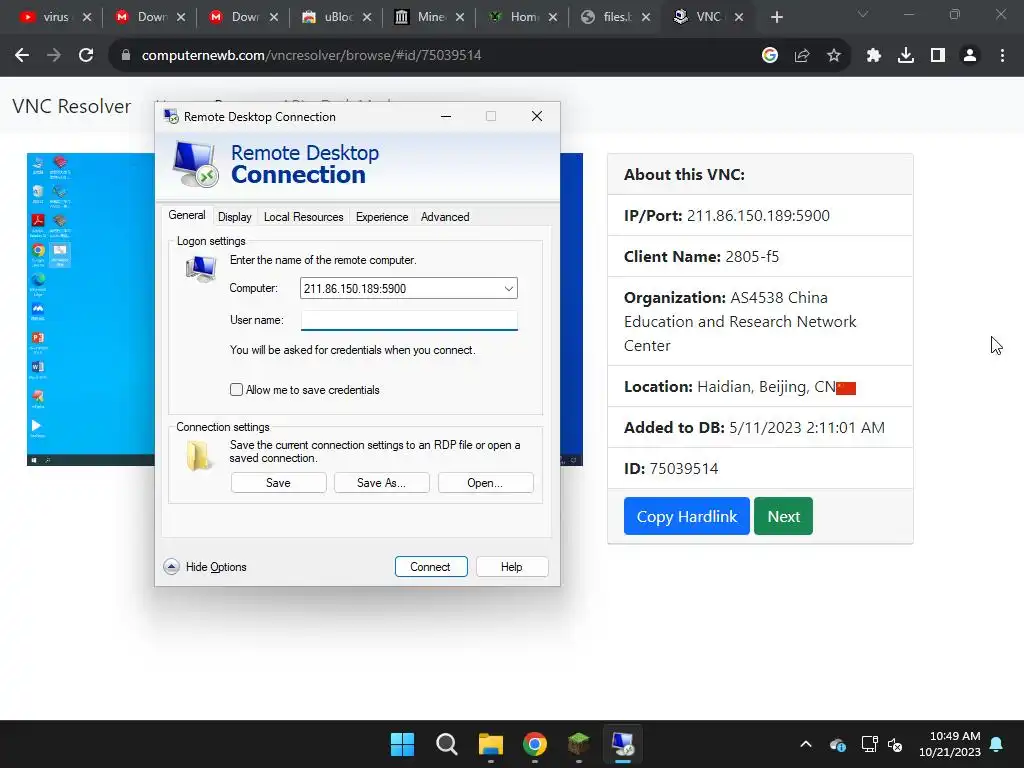The height and width of the screenshot is (768, 1024).
Task: Click the Save As... button
Action: point(381,483)
